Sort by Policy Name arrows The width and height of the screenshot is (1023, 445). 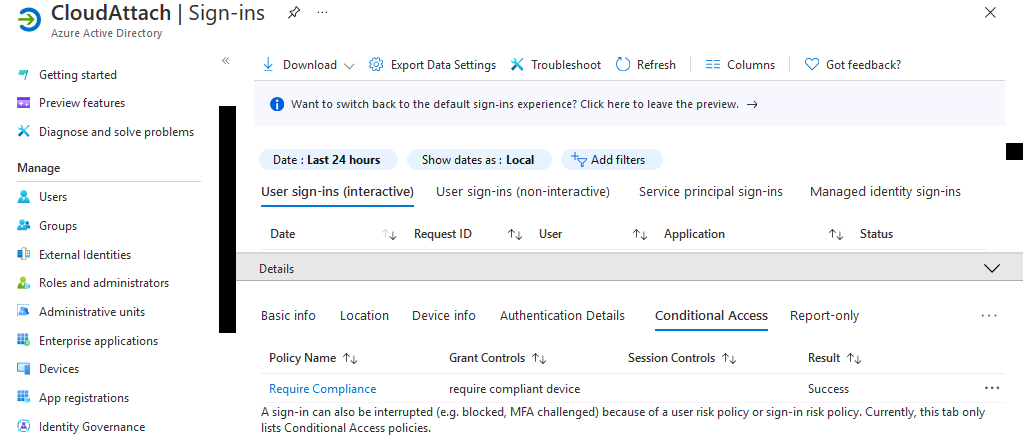click(350, 358)
